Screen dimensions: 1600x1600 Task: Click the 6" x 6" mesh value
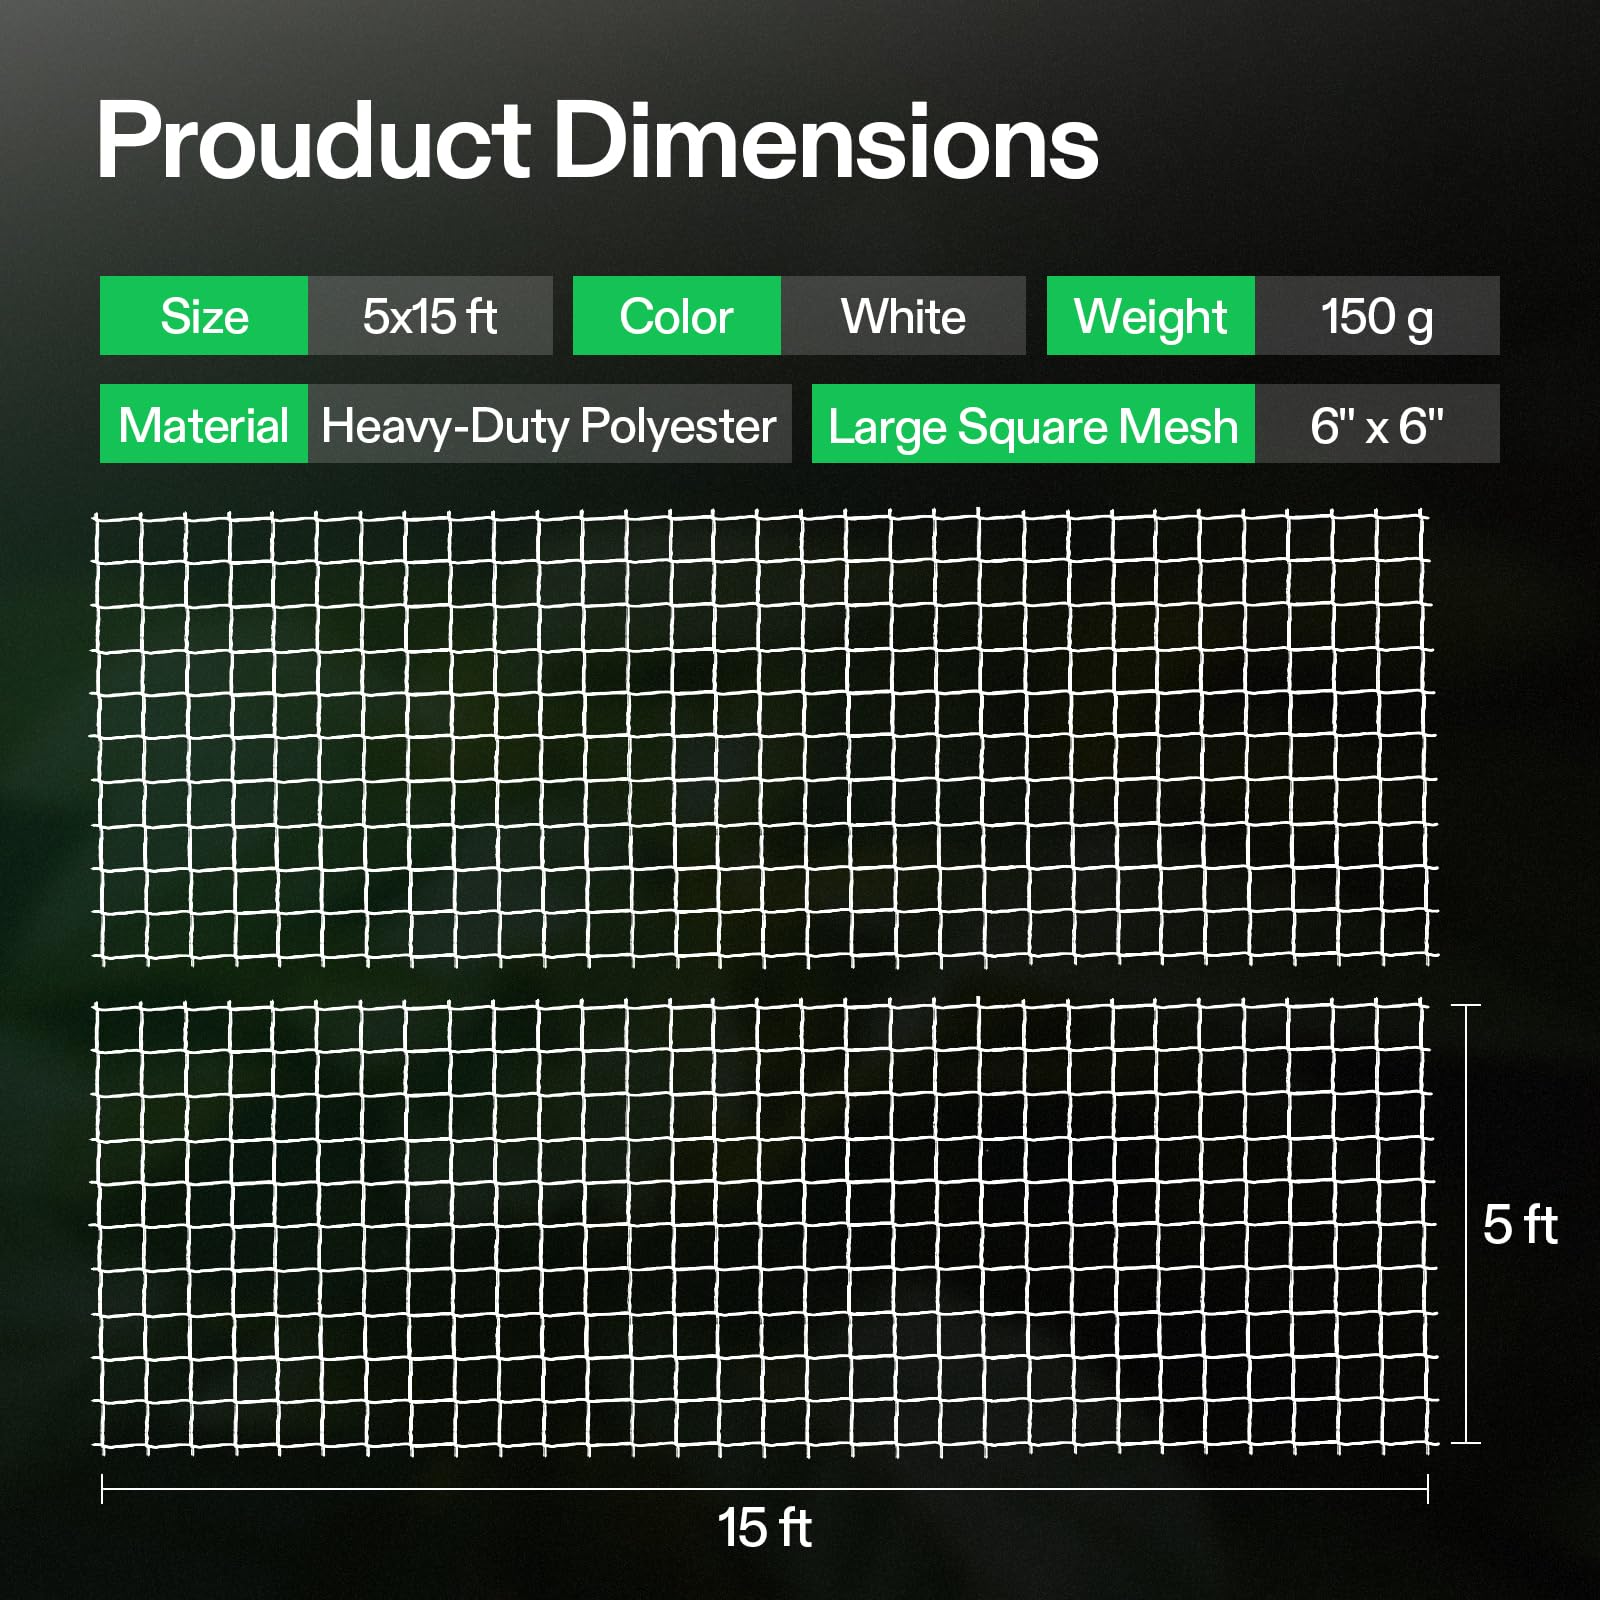[1377, 424]
